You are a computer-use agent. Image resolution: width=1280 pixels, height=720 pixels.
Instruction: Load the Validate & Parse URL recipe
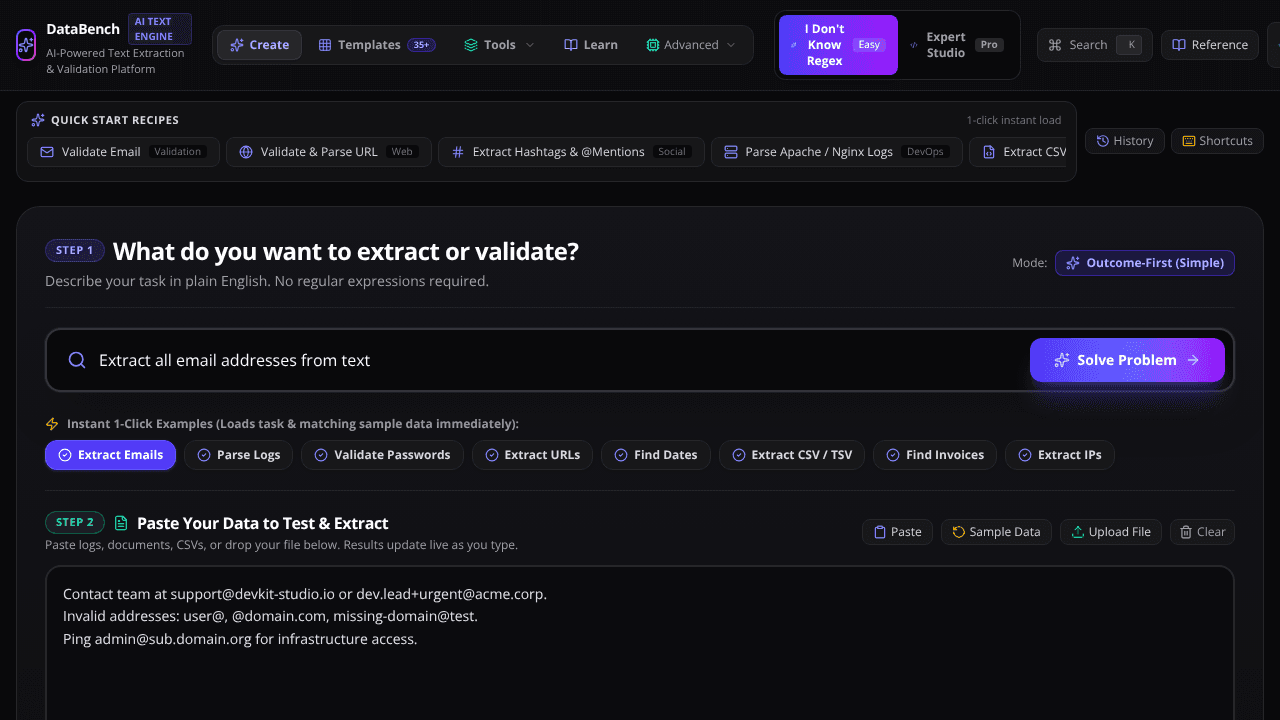329,152
